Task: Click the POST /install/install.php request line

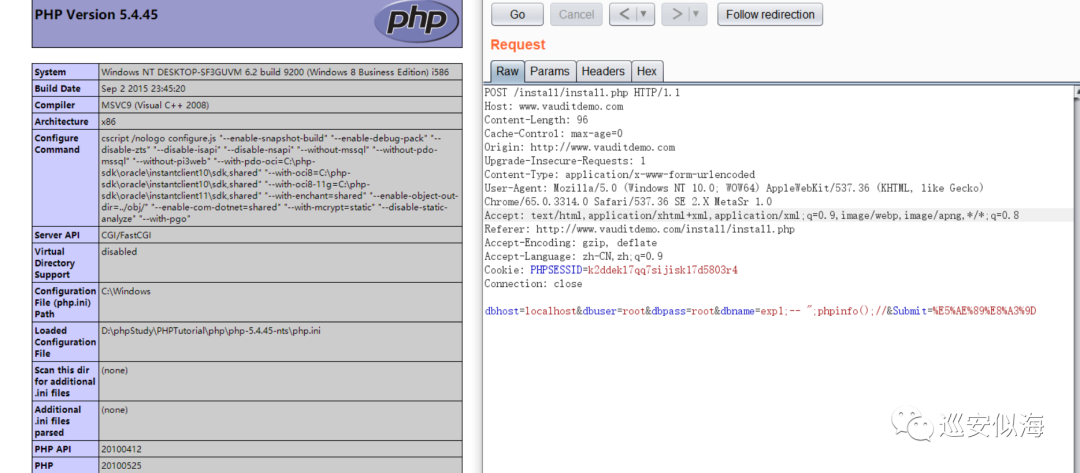Action: pyautogui.click(x=582, y=92)
